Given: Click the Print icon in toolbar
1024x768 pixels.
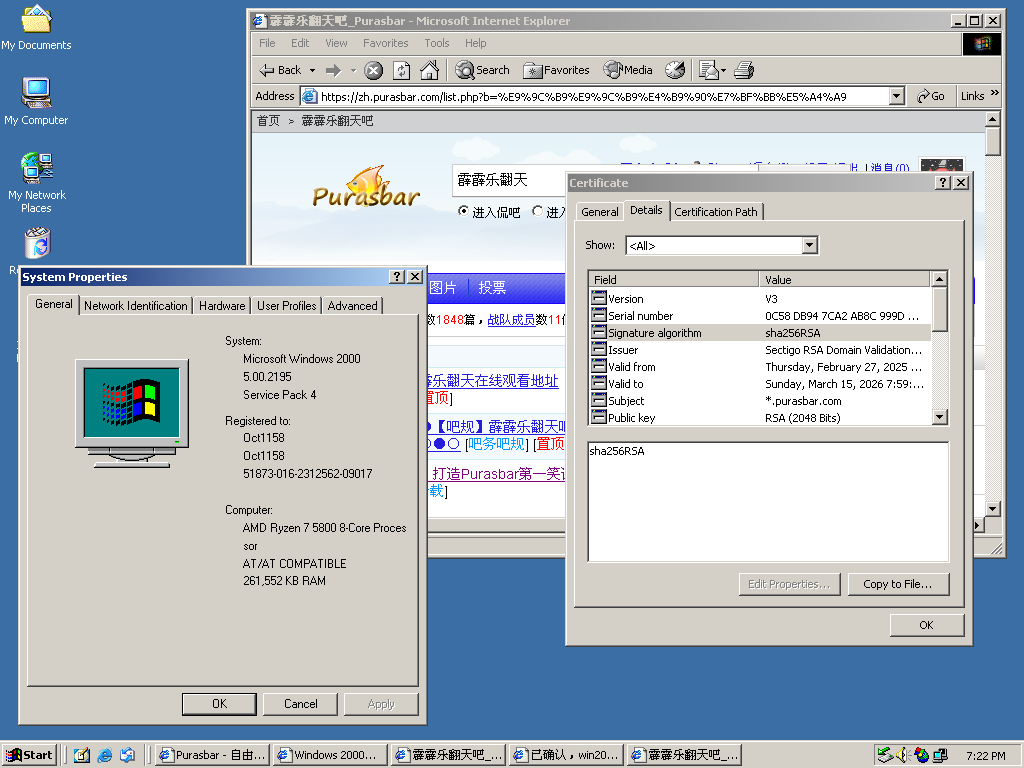Looking at the screenshot, I should pos(743,70).
